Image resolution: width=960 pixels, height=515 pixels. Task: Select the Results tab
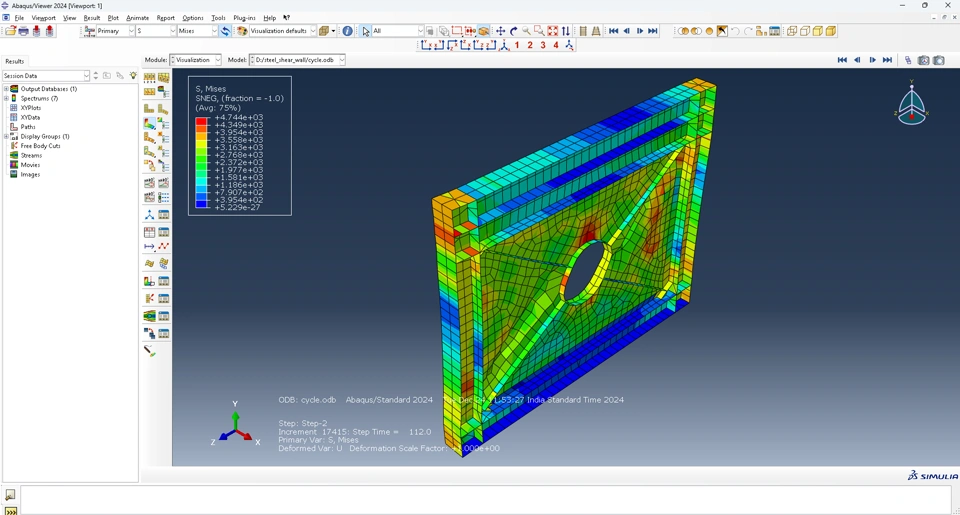pos(15,61)
